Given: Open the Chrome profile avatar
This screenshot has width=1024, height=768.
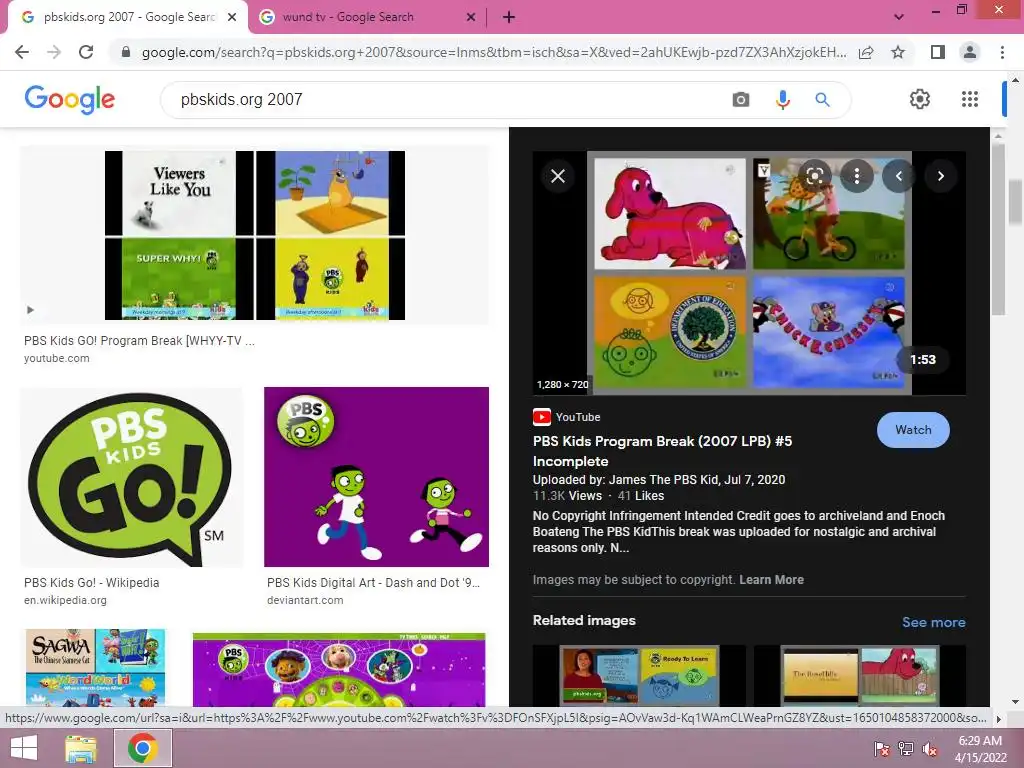Looking at the screenshot, I should [x=970, y=52].
